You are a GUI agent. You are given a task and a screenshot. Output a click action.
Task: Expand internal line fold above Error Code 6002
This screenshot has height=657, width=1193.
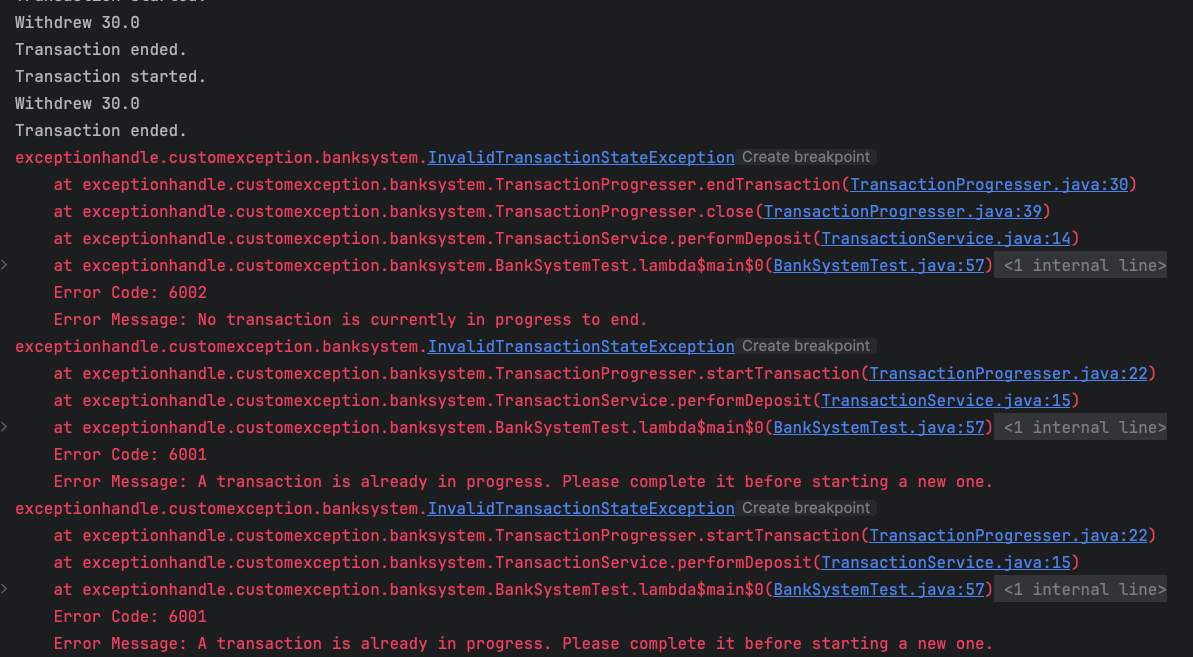(x=1080, y=265)
